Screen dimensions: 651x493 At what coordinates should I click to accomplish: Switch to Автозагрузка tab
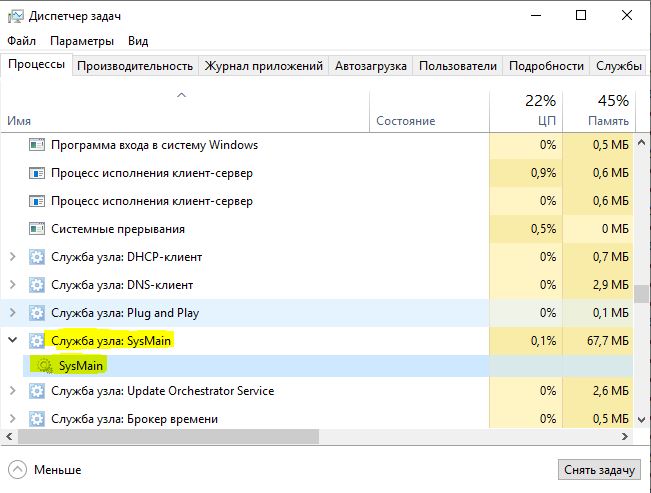coord(371,66)
